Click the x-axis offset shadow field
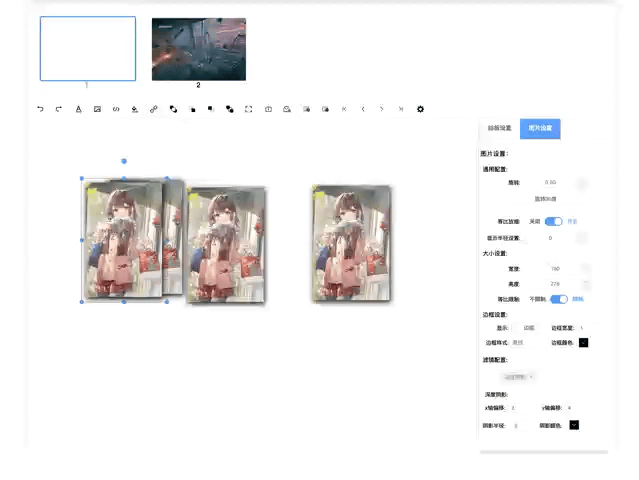 coord(522,408)
